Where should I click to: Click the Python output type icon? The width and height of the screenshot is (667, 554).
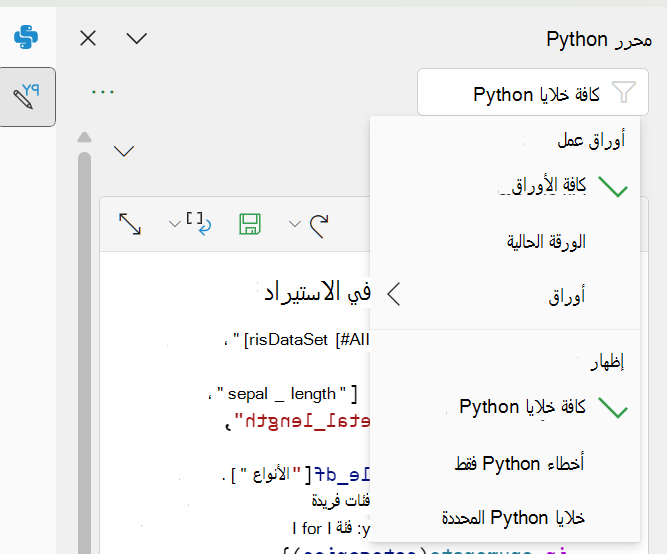coord(199,224)
